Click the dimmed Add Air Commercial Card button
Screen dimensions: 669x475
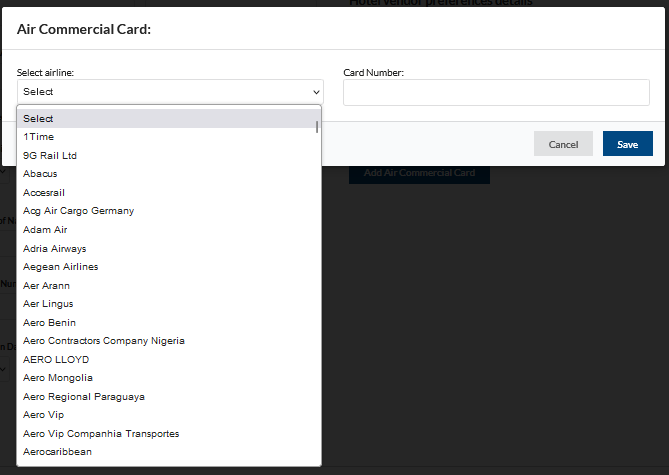click(419, 173)
